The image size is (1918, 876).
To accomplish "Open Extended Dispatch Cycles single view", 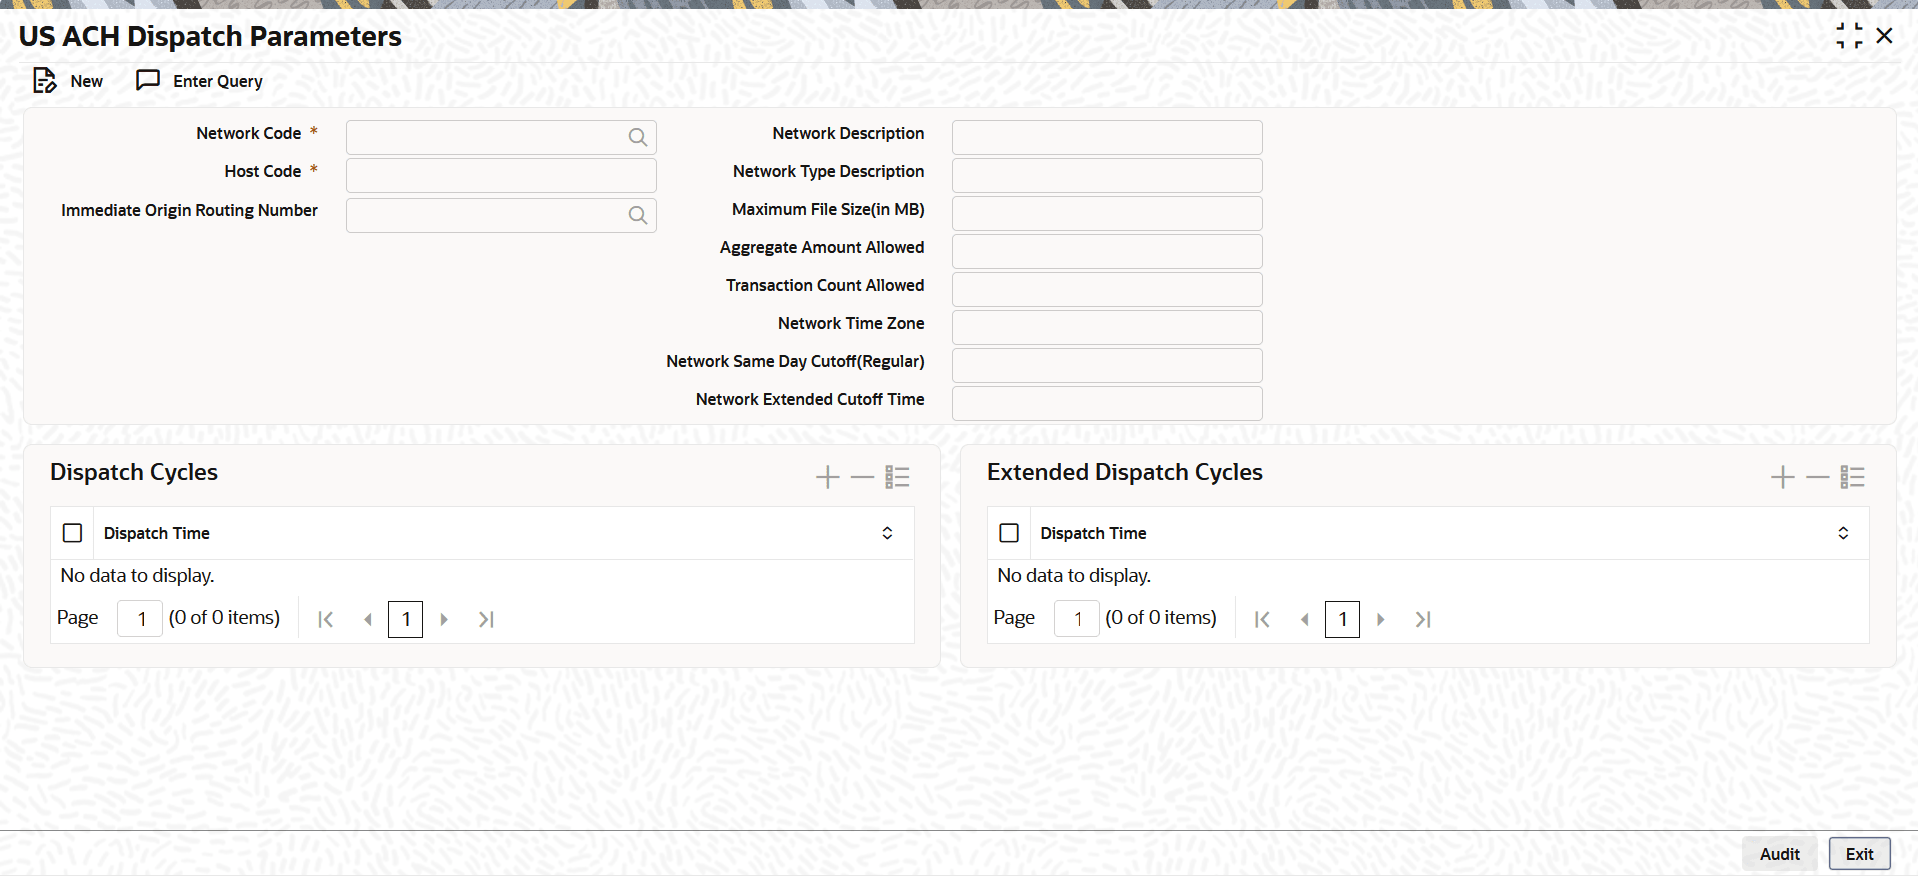I will pos(1852,477).
